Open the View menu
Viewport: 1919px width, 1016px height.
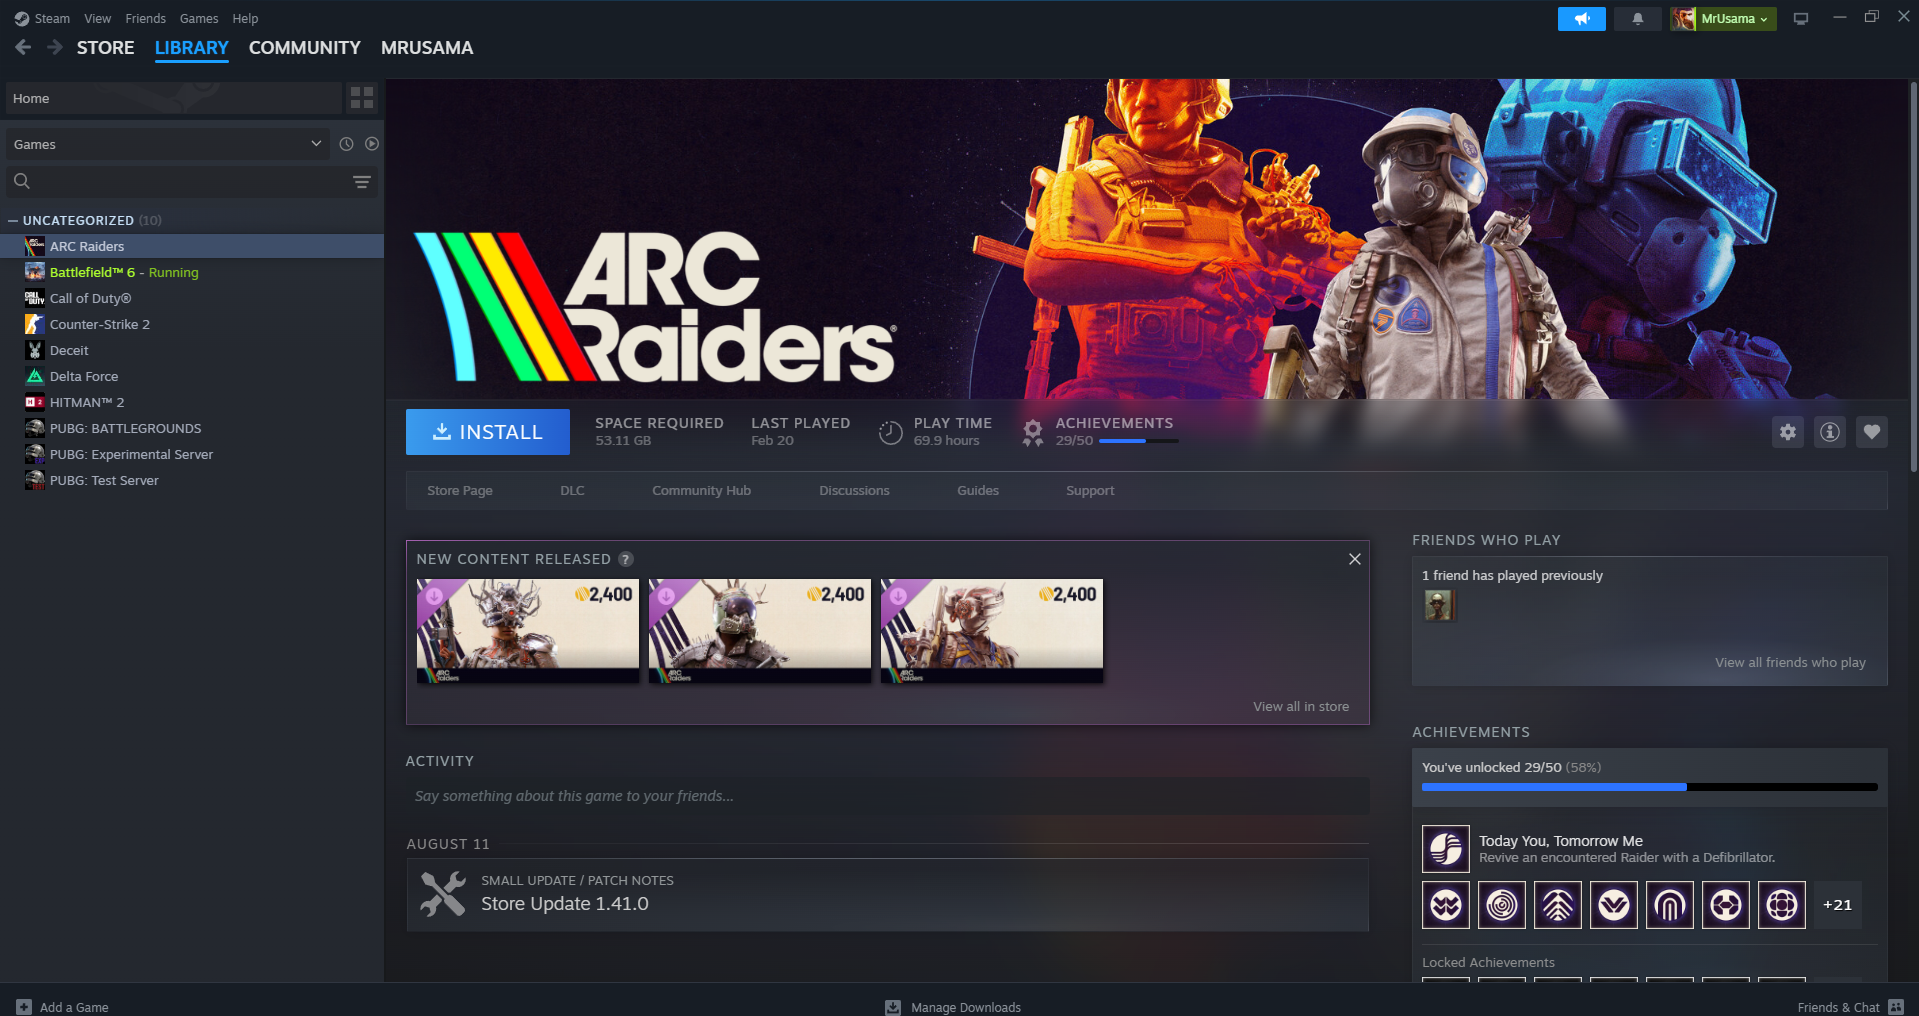98,18
